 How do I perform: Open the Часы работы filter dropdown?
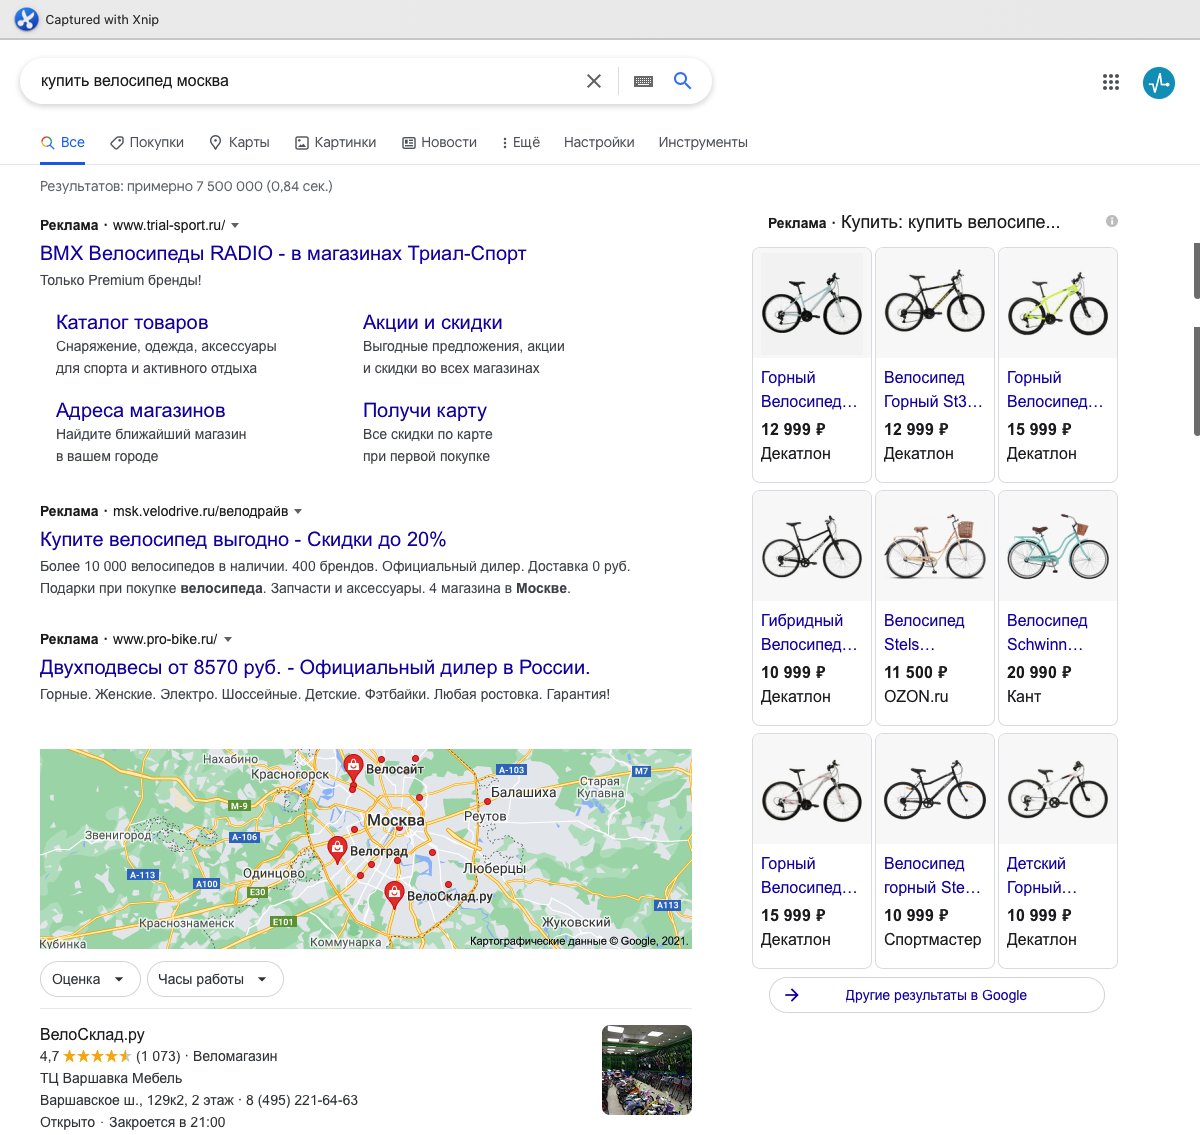[x=215, y=979]
